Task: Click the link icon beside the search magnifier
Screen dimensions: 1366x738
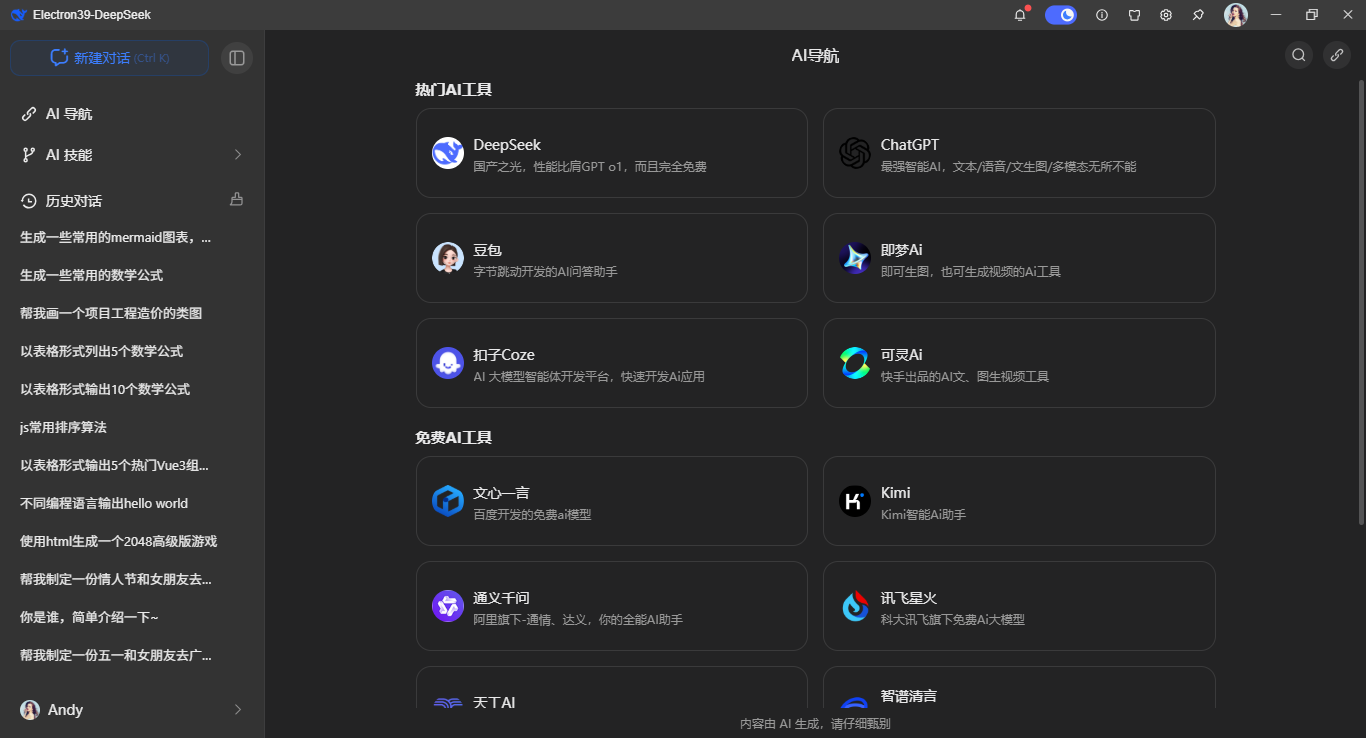Action: (1336, 55)
